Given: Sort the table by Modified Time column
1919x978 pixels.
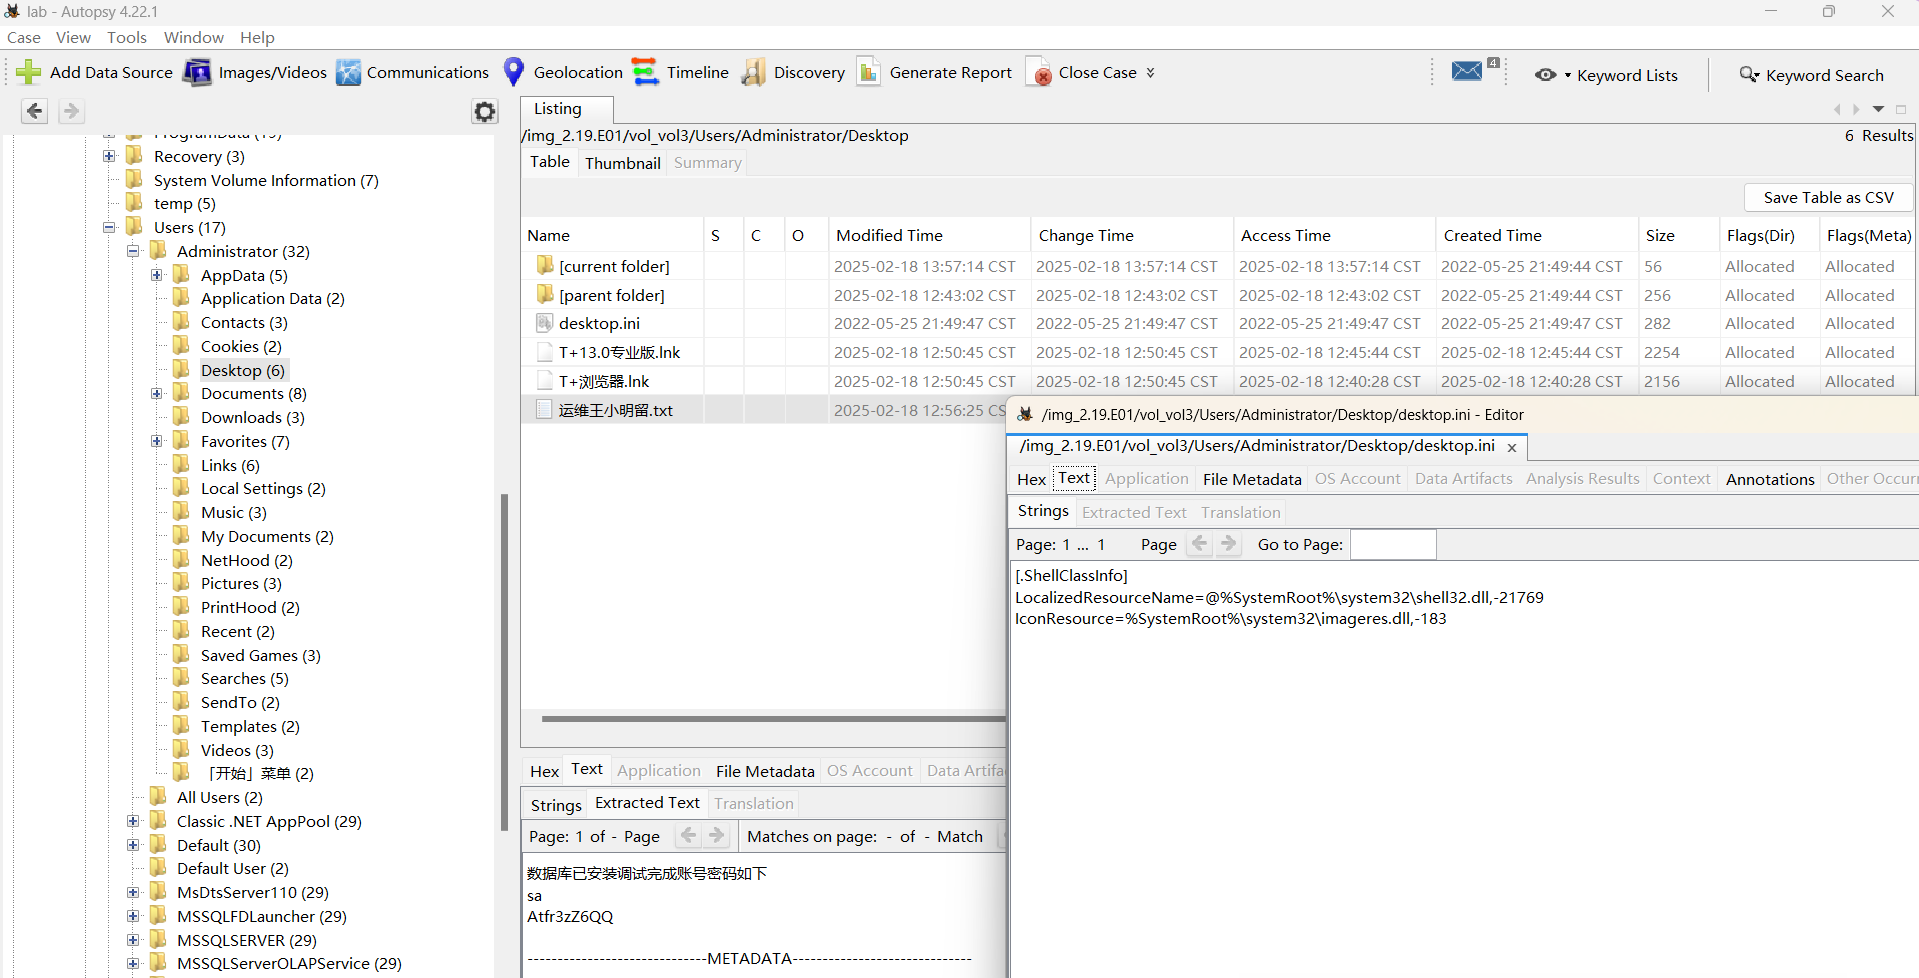Looking at the screenshot, I should point(930,235).
